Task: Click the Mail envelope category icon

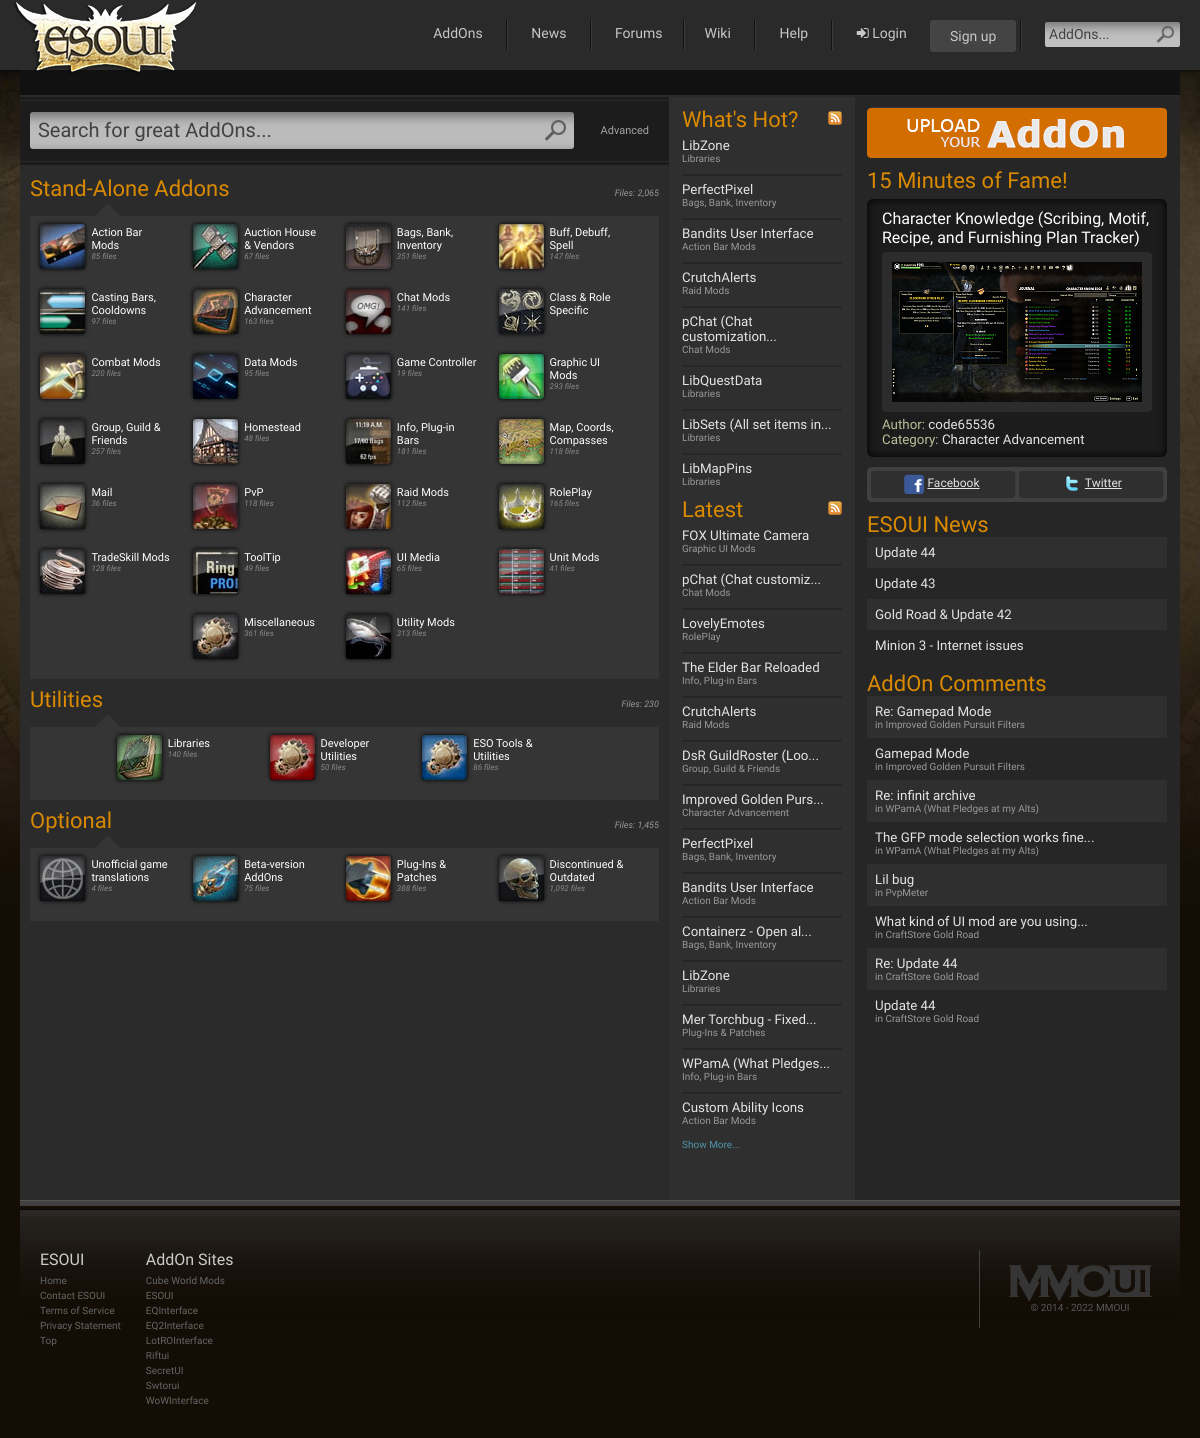Action: [62, 507]
